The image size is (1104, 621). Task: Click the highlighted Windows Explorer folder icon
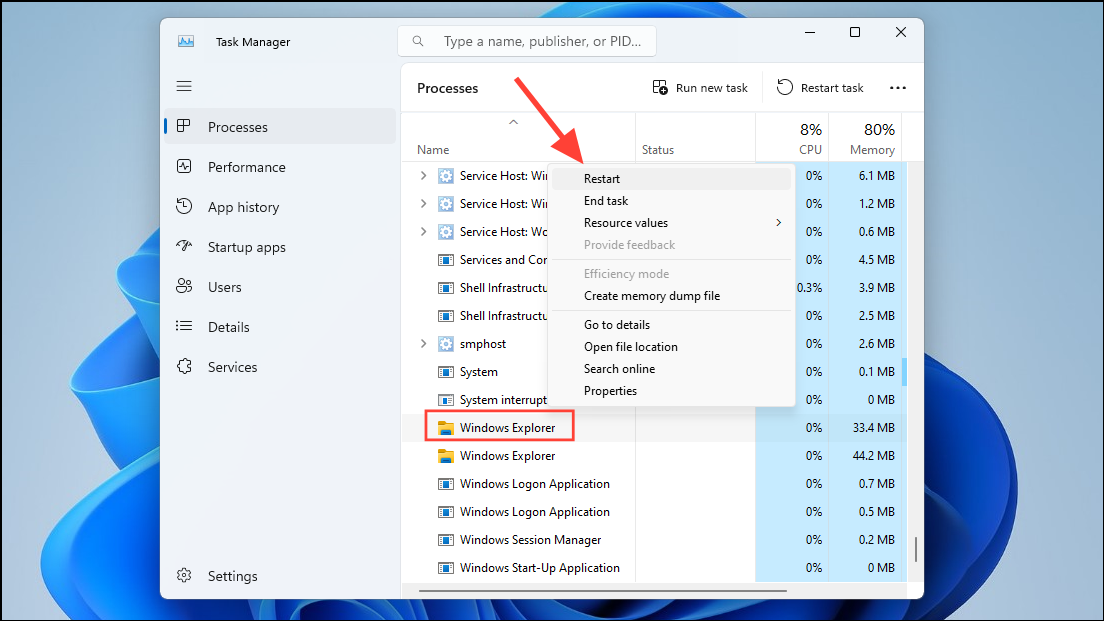point(446,427)
